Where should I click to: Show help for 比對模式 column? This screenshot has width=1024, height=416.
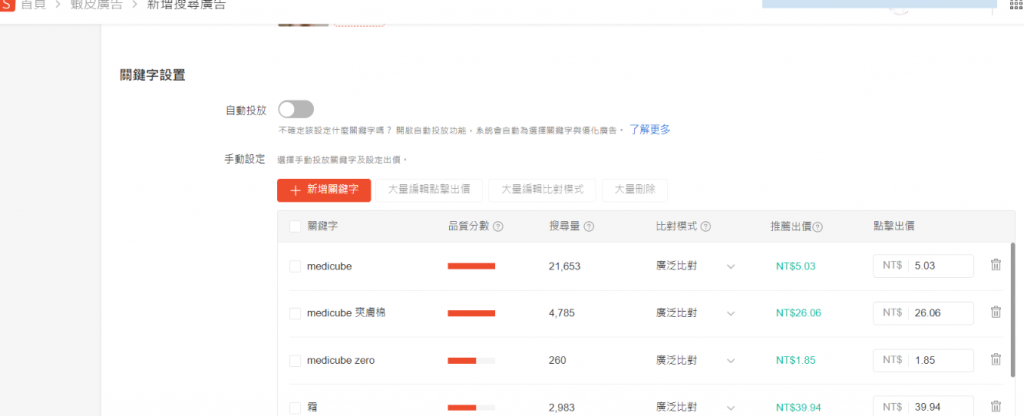[x=705, y=227]
